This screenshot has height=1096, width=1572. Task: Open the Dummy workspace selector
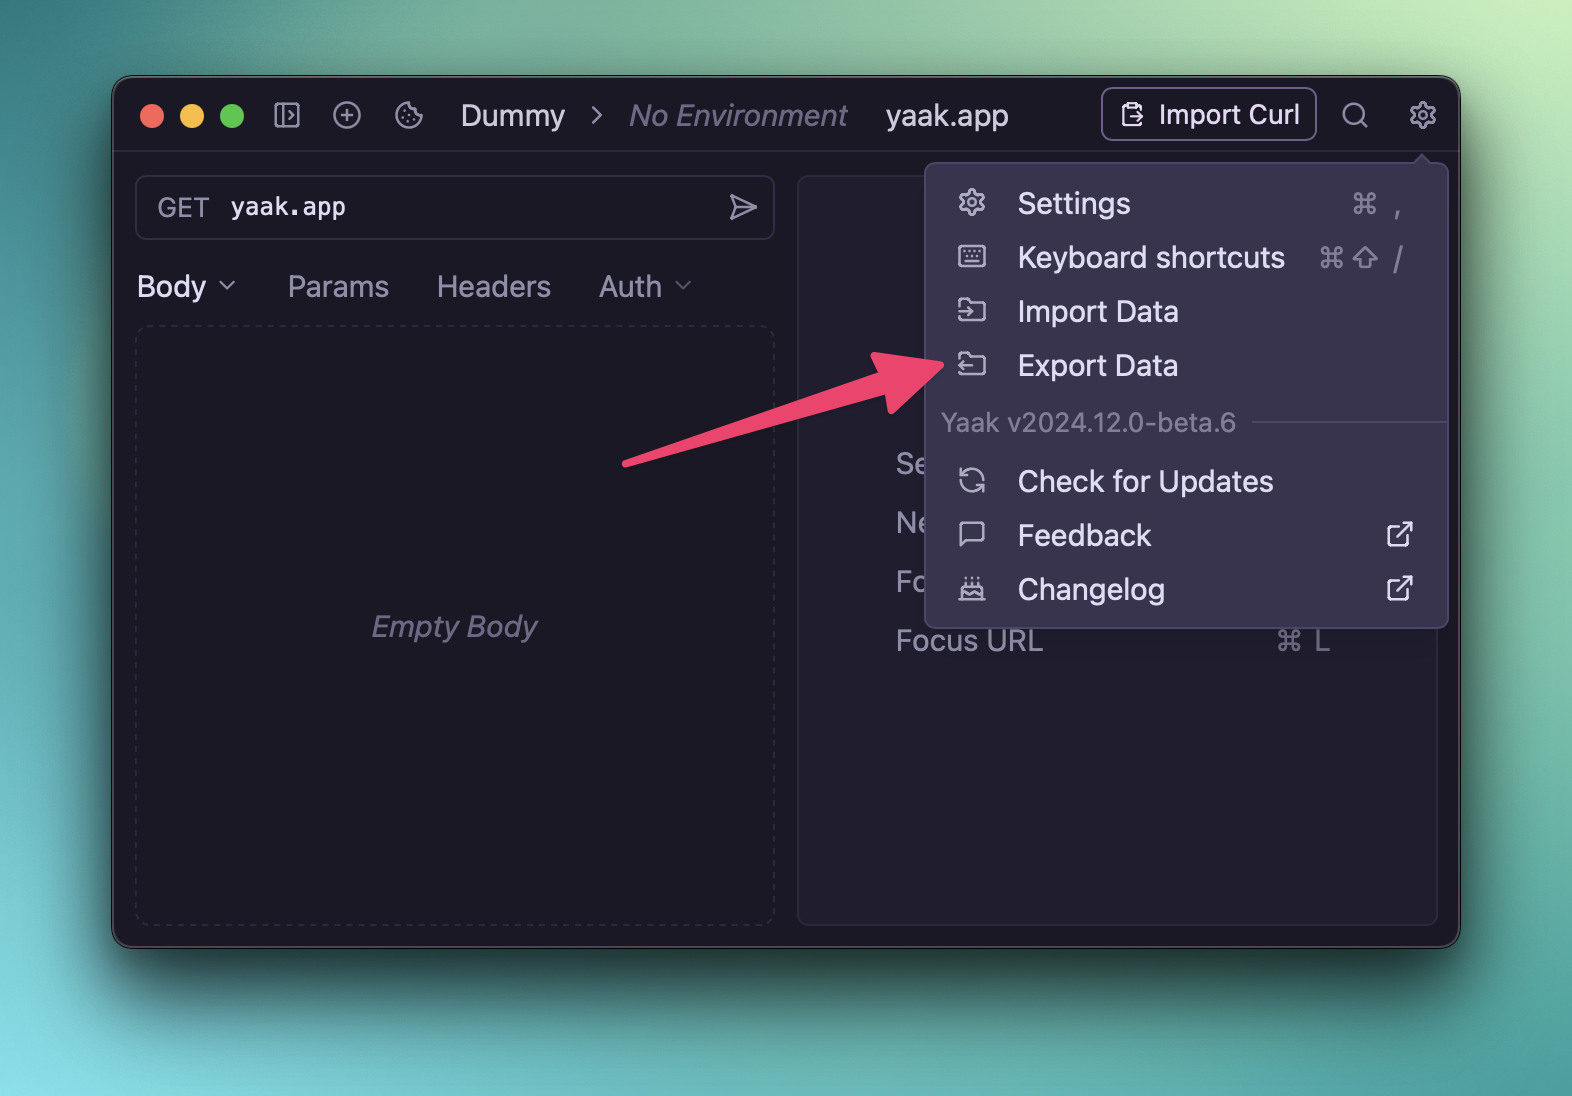[x=512, y=116]
